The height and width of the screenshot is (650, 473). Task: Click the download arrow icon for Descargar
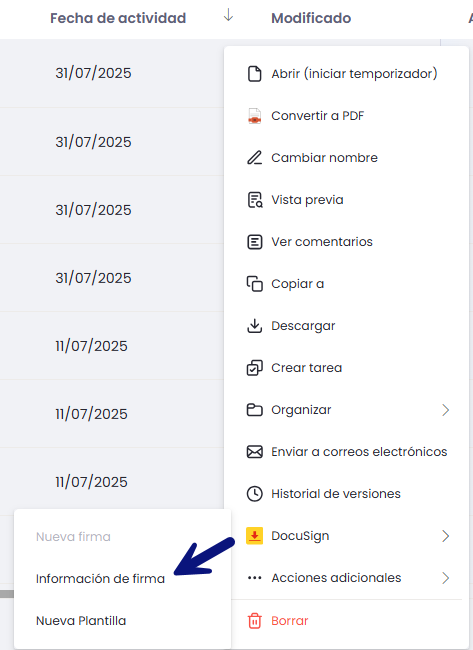[255, 326]
